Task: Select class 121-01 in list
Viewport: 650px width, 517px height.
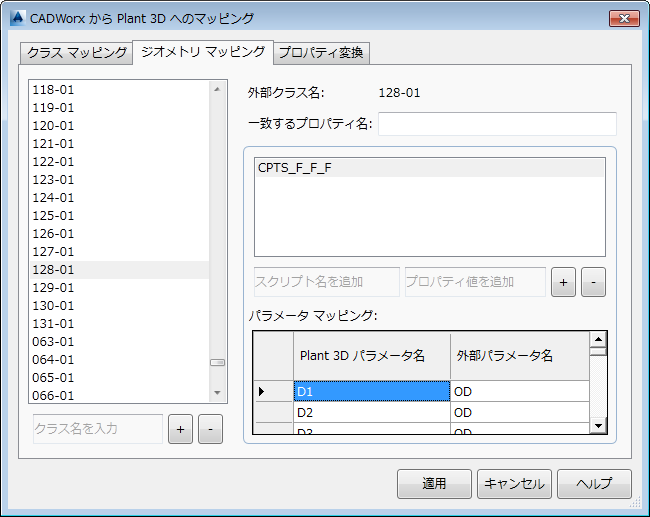Action: (119, 144)
